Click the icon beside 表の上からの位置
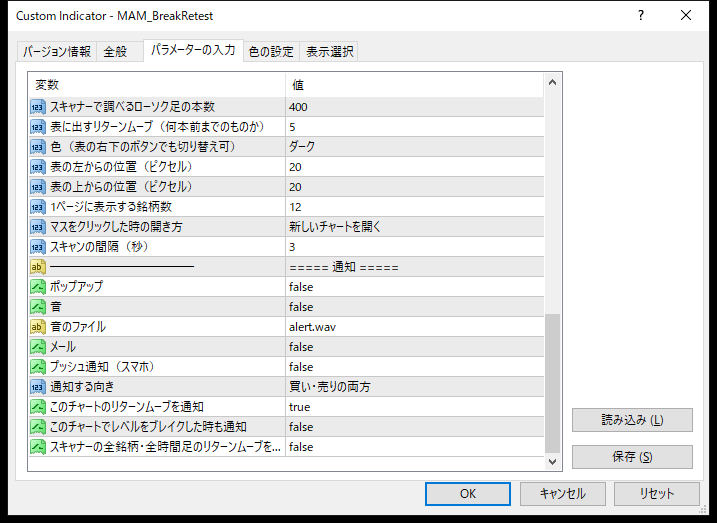 click(38, 187)
